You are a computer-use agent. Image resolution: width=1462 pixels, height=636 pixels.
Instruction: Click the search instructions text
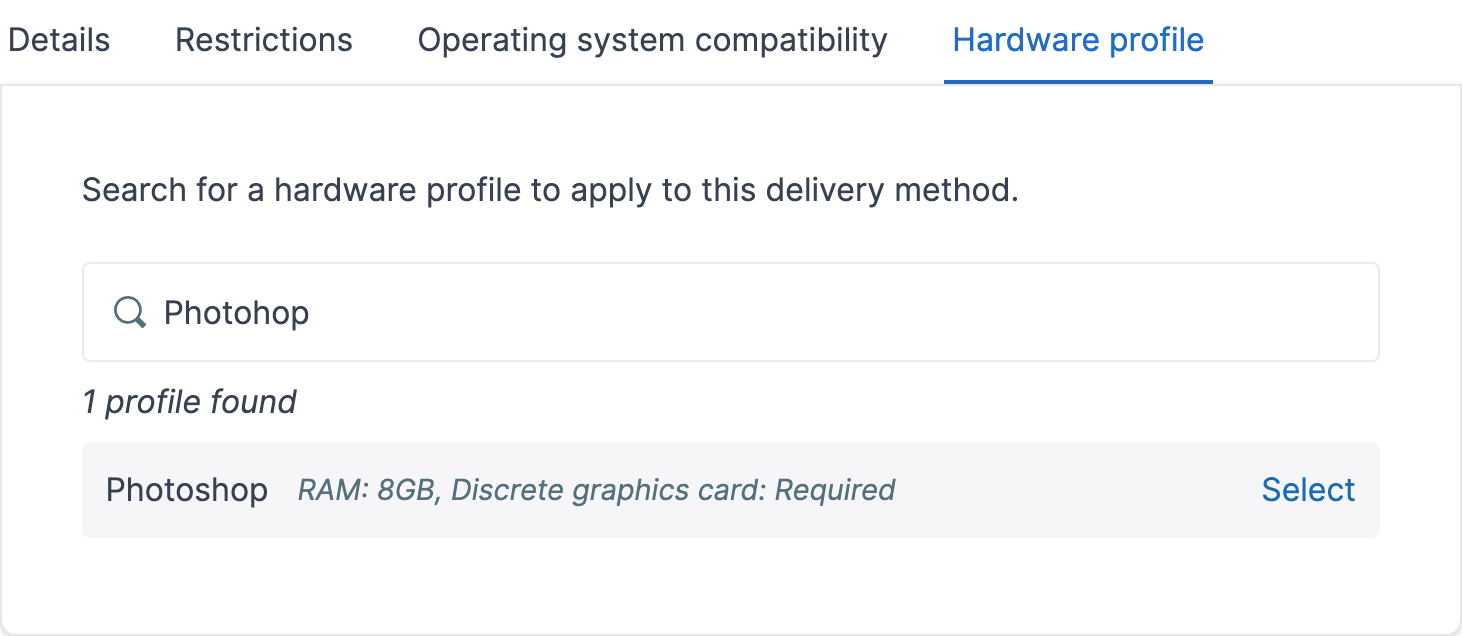click(550, 190)
